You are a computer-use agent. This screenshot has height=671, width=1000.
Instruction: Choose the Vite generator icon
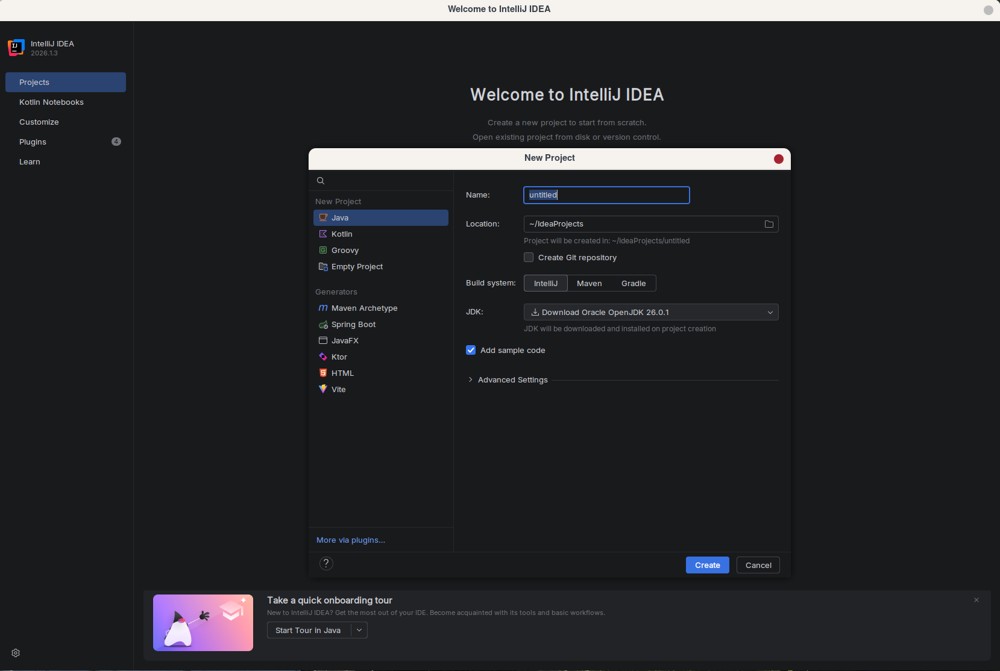pos(323,389)
